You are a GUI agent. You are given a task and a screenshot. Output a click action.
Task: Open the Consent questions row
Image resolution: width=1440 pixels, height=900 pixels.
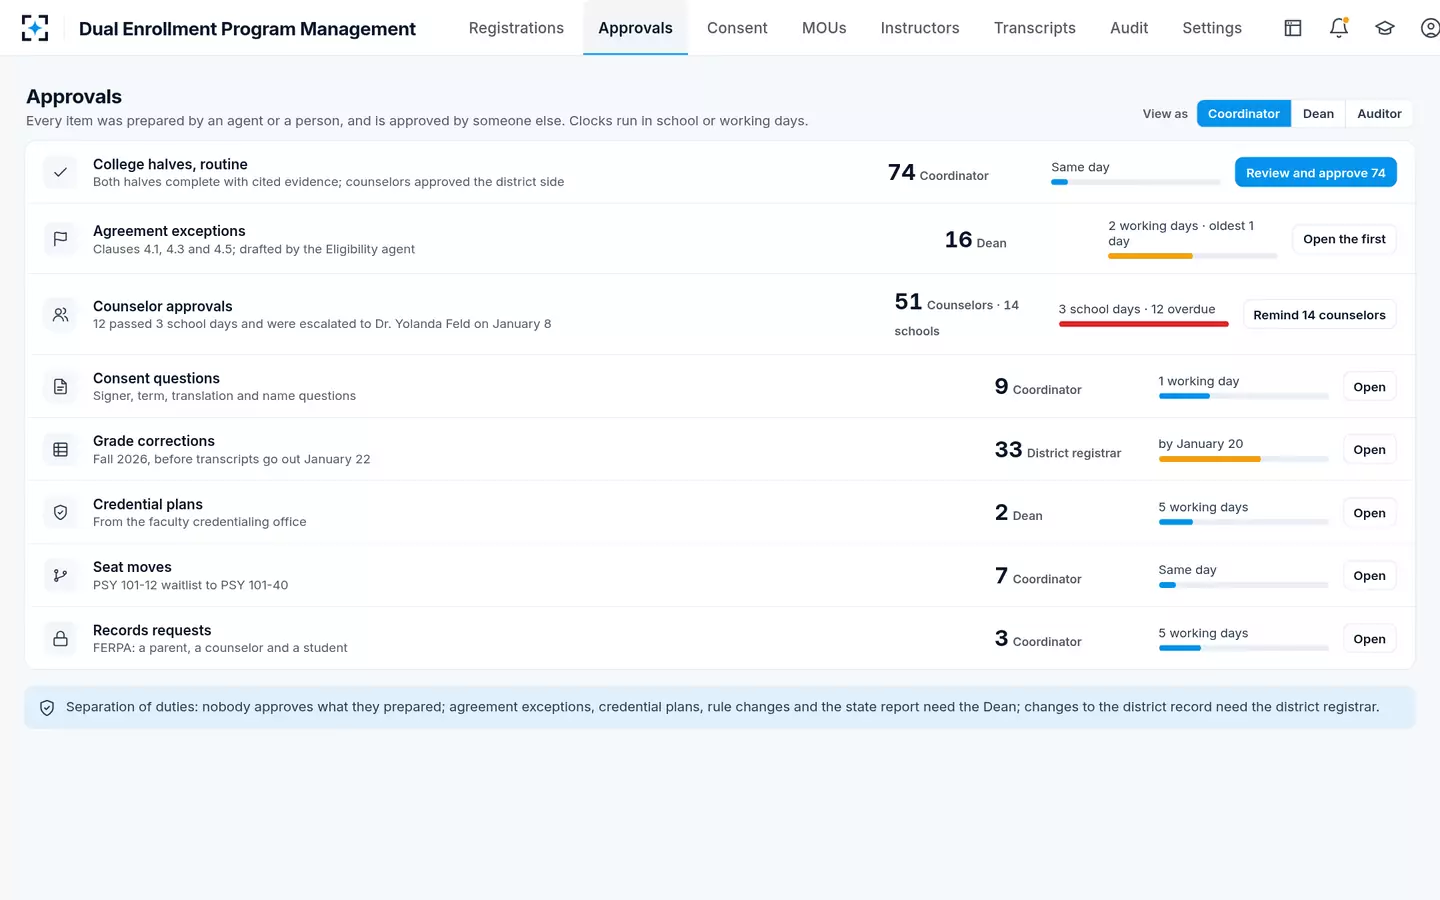pyautogui.click(x=1369, y=387)
